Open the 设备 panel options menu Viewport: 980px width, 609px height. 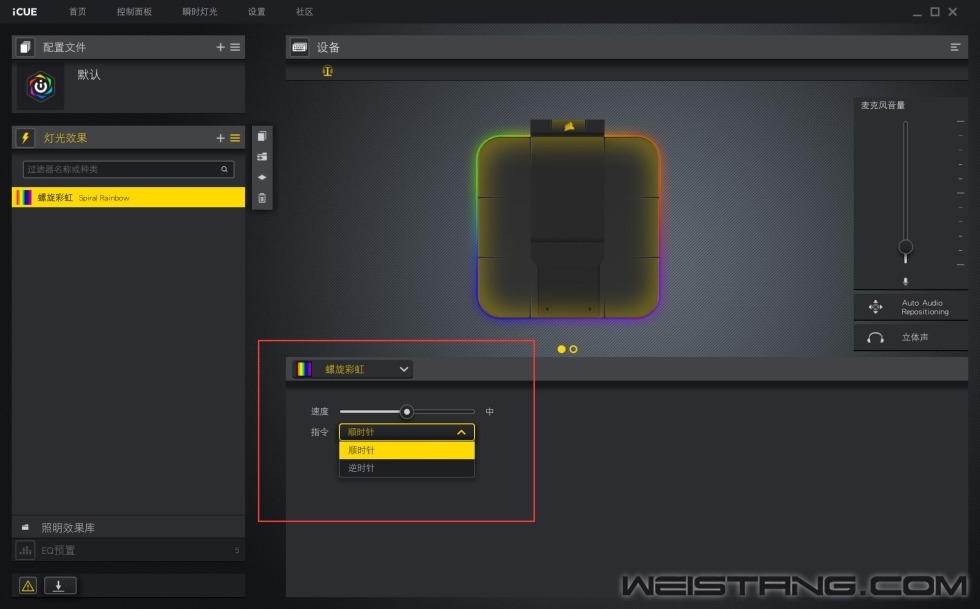[x=955, y=47]
